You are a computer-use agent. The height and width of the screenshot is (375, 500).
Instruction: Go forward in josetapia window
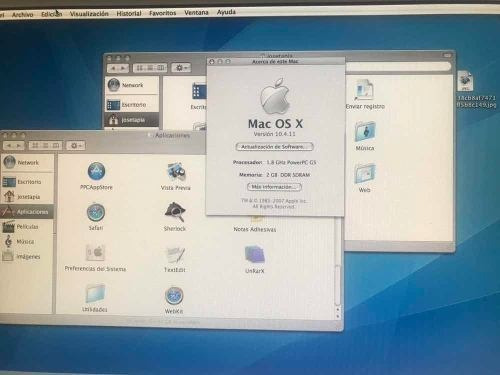tap(123, 68)
